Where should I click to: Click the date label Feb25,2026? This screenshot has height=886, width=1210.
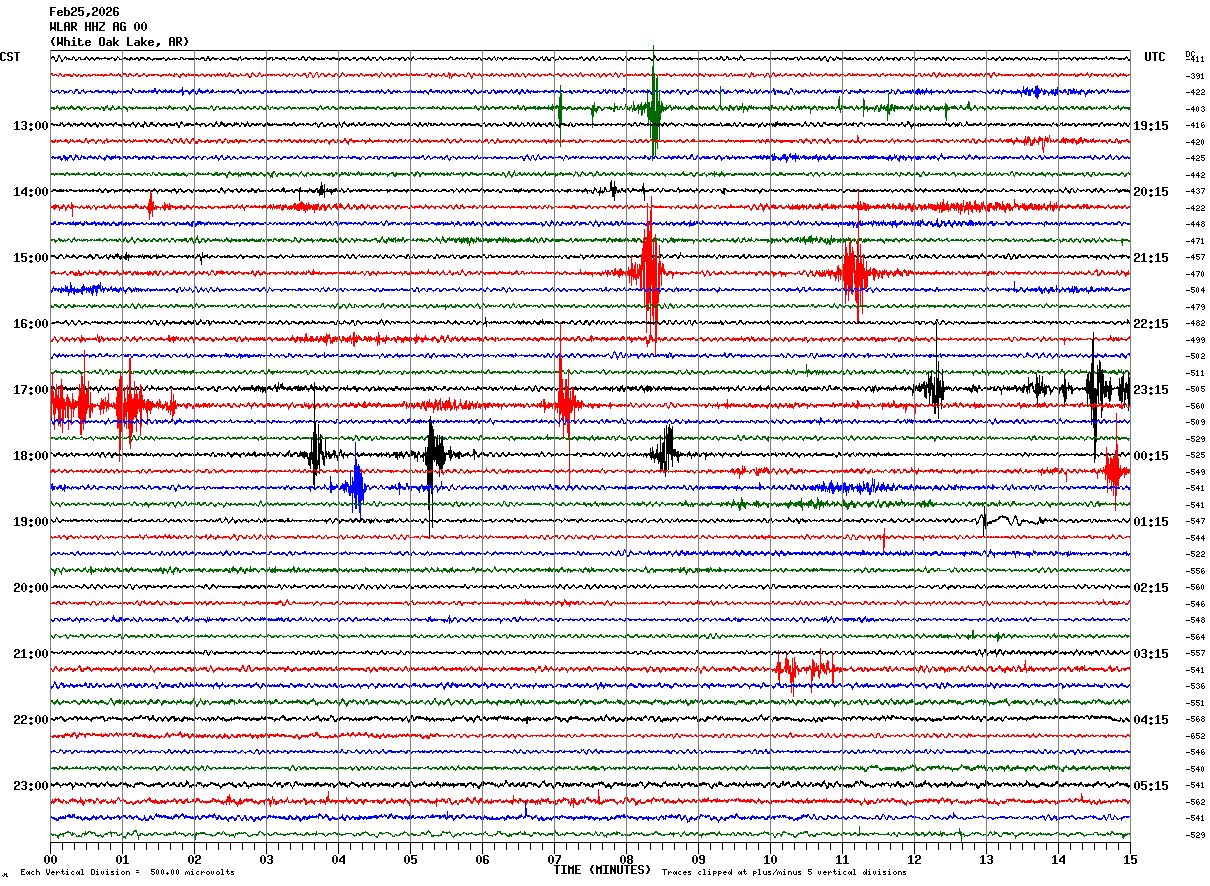(84, 12)
